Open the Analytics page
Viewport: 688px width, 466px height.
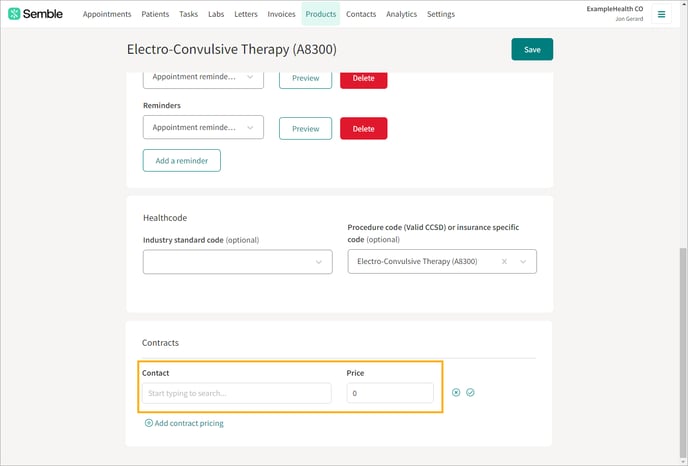[x=401, y=14]
